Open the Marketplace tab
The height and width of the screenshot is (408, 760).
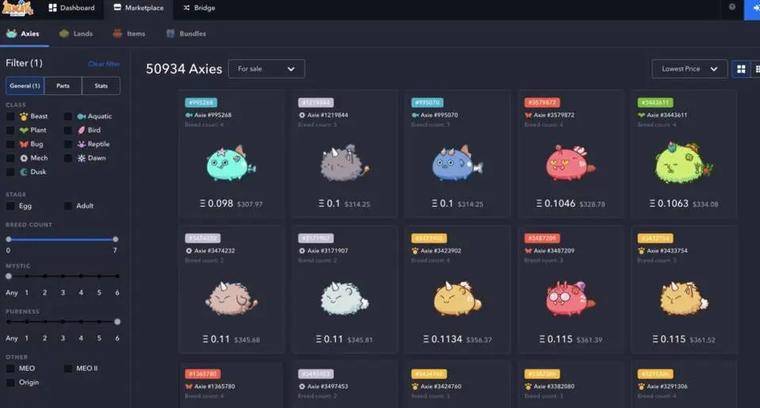pos(139,8)
